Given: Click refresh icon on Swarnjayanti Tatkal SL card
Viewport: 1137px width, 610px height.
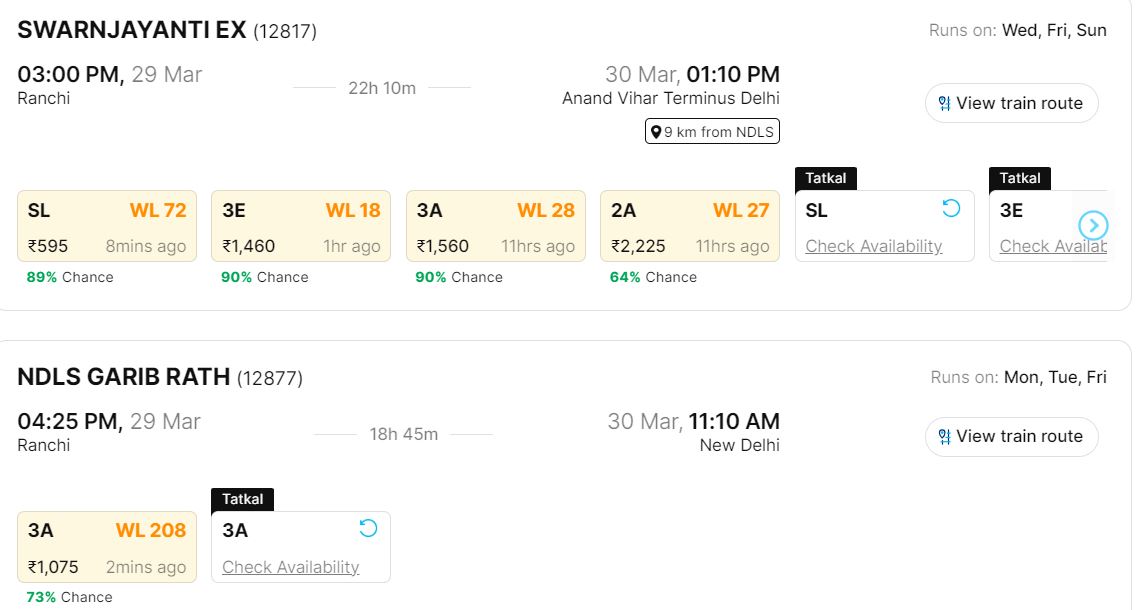Looking at the screenshot, I should tap(951, 208).
